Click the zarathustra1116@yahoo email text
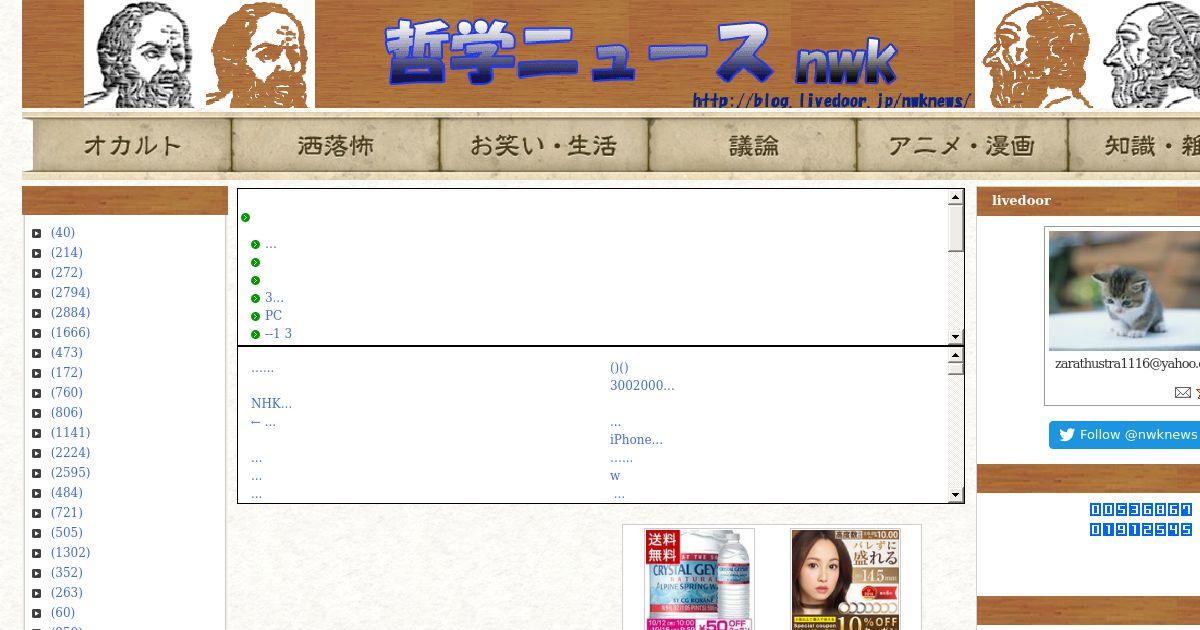Viewport: 1200px width, 630px height. pos(1127,364)
